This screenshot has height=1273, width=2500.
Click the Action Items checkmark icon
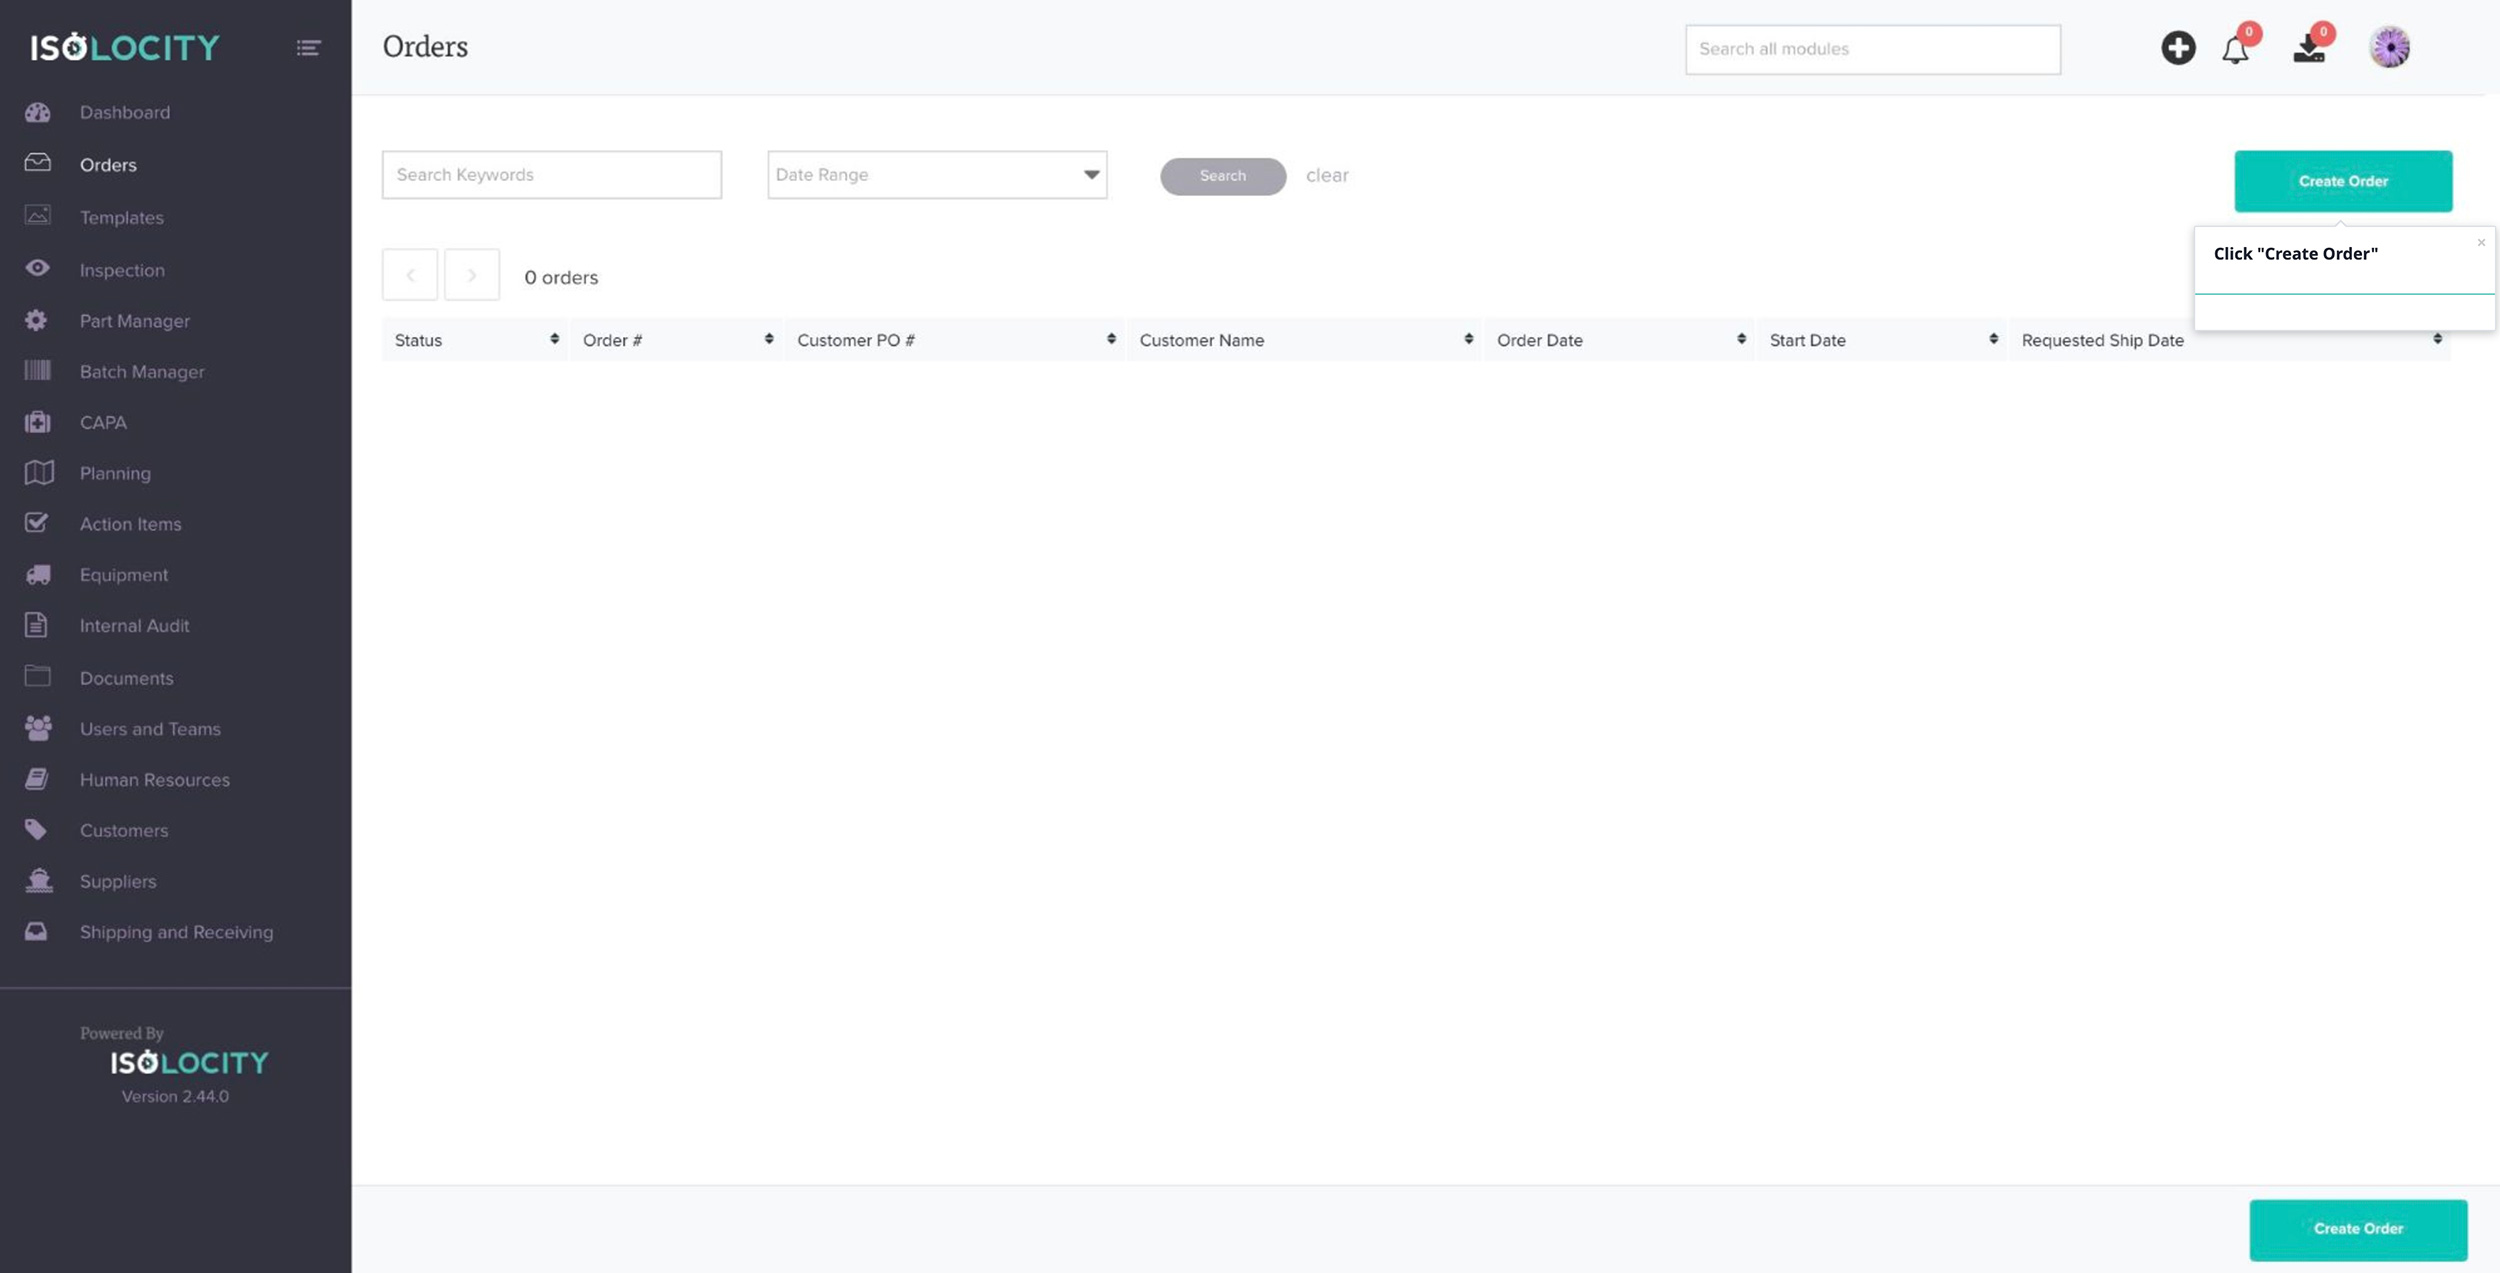coord(36,522)
